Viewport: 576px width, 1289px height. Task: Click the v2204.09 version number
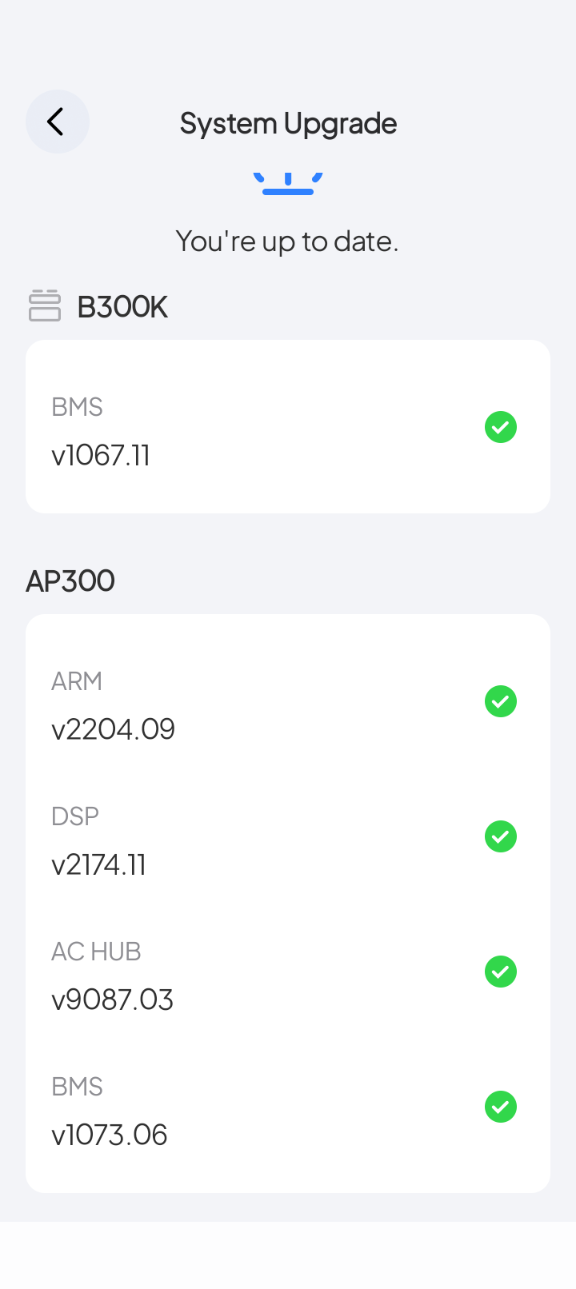click(113, 729)
